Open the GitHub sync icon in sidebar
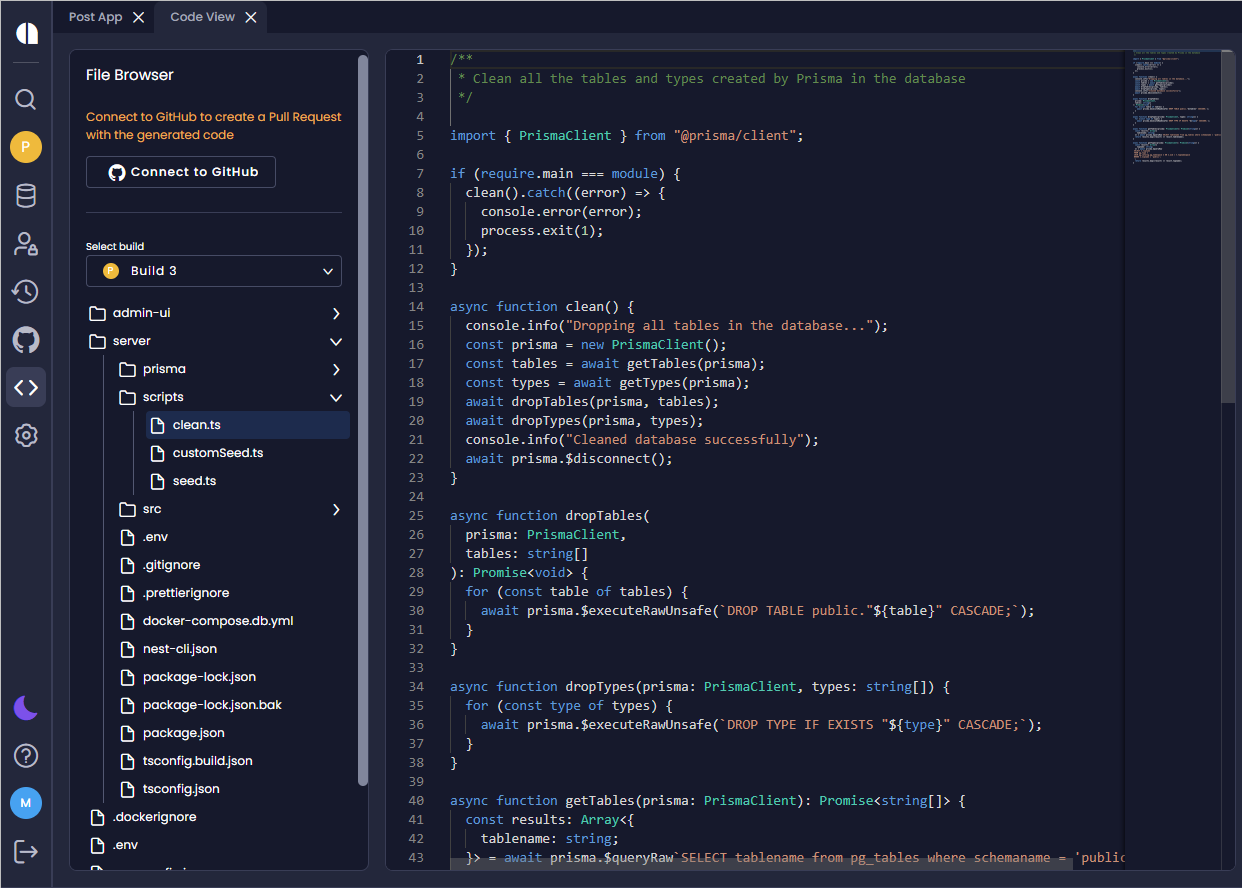Image resolution: width=1242 pixels, height=888 pixels. tap(26, 340)
